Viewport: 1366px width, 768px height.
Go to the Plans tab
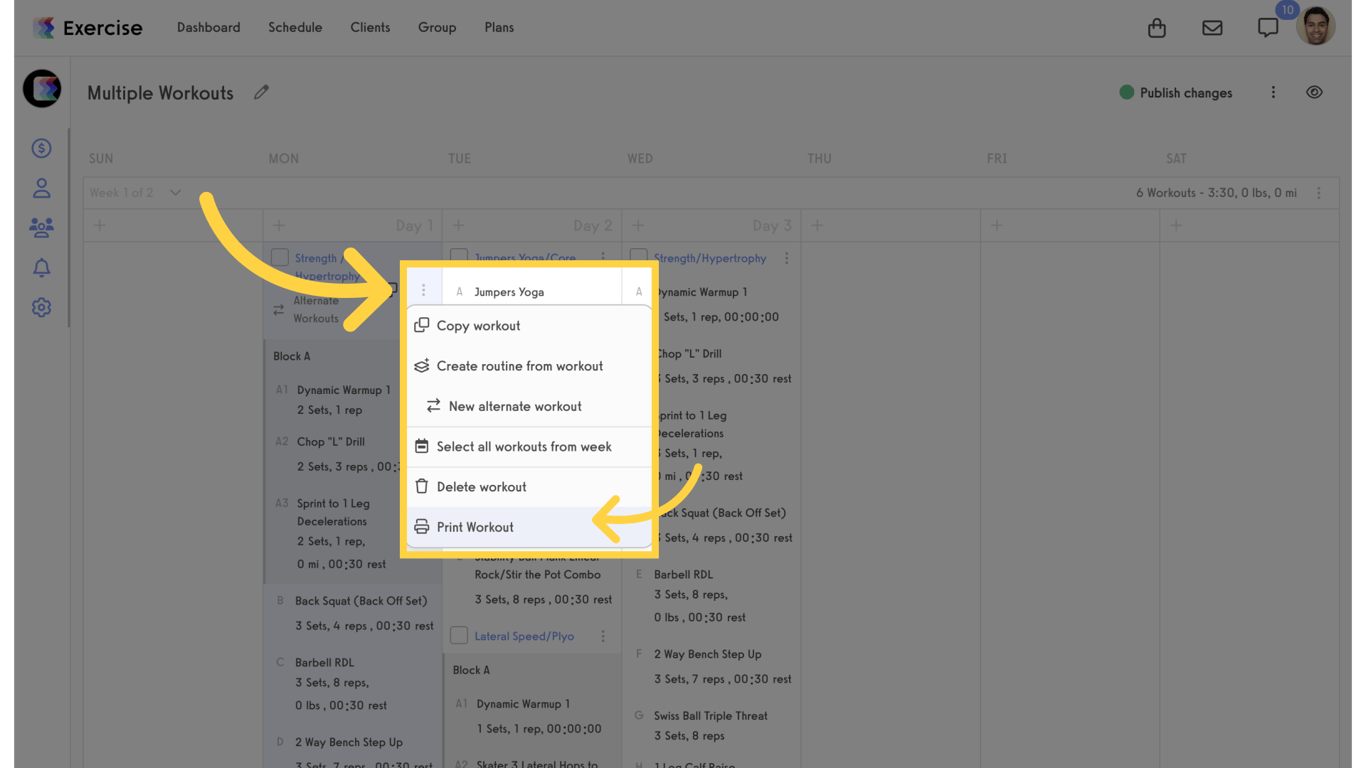pyautogui.click(x=499, y=28)
